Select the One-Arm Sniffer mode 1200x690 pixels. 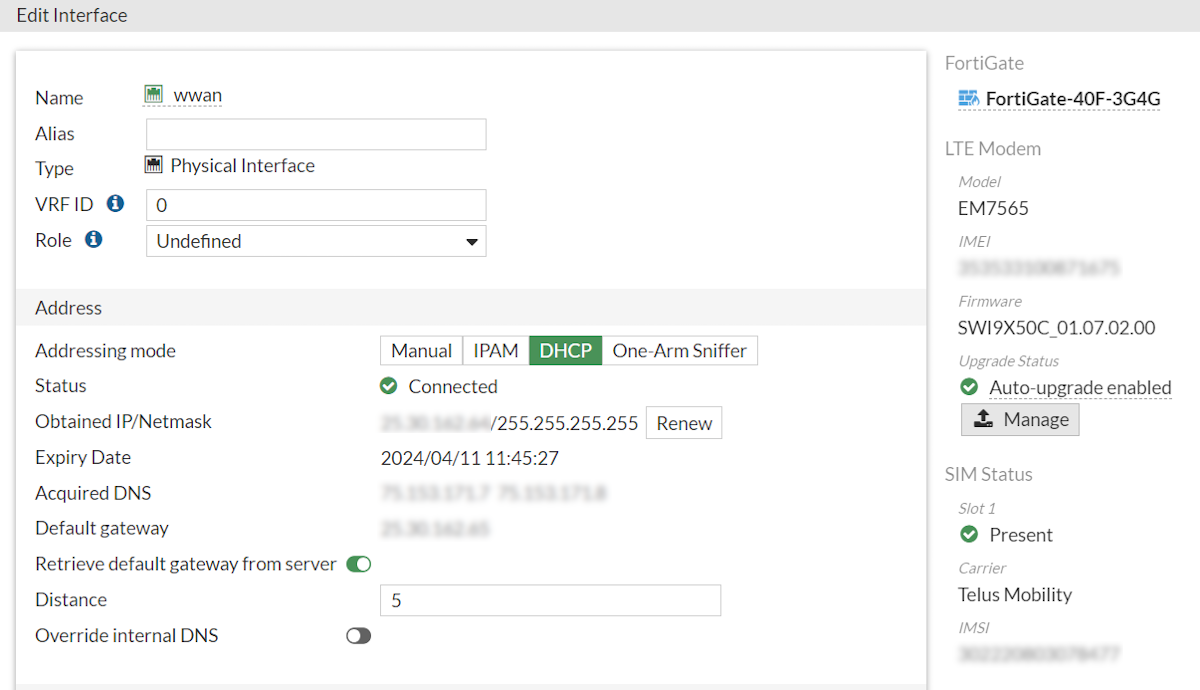[680, 350]
